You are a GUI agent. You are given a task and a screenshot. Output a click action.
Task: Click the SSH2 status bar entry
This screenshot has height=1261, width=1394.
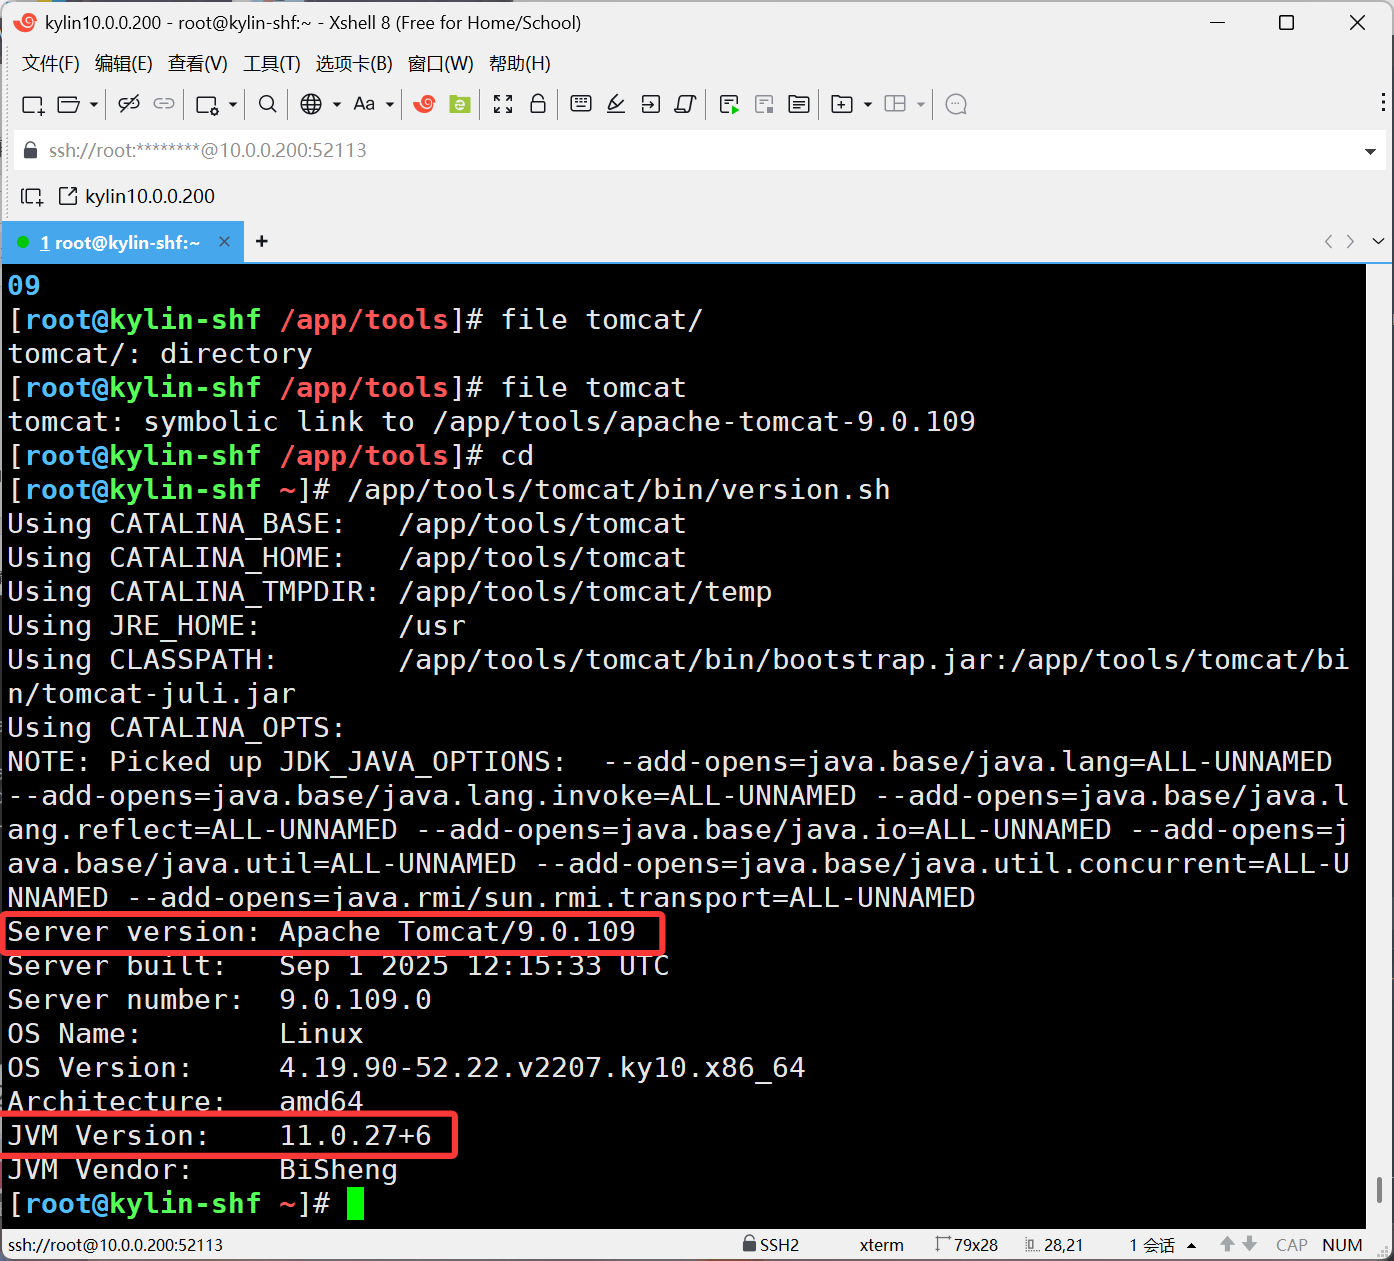770,1245
